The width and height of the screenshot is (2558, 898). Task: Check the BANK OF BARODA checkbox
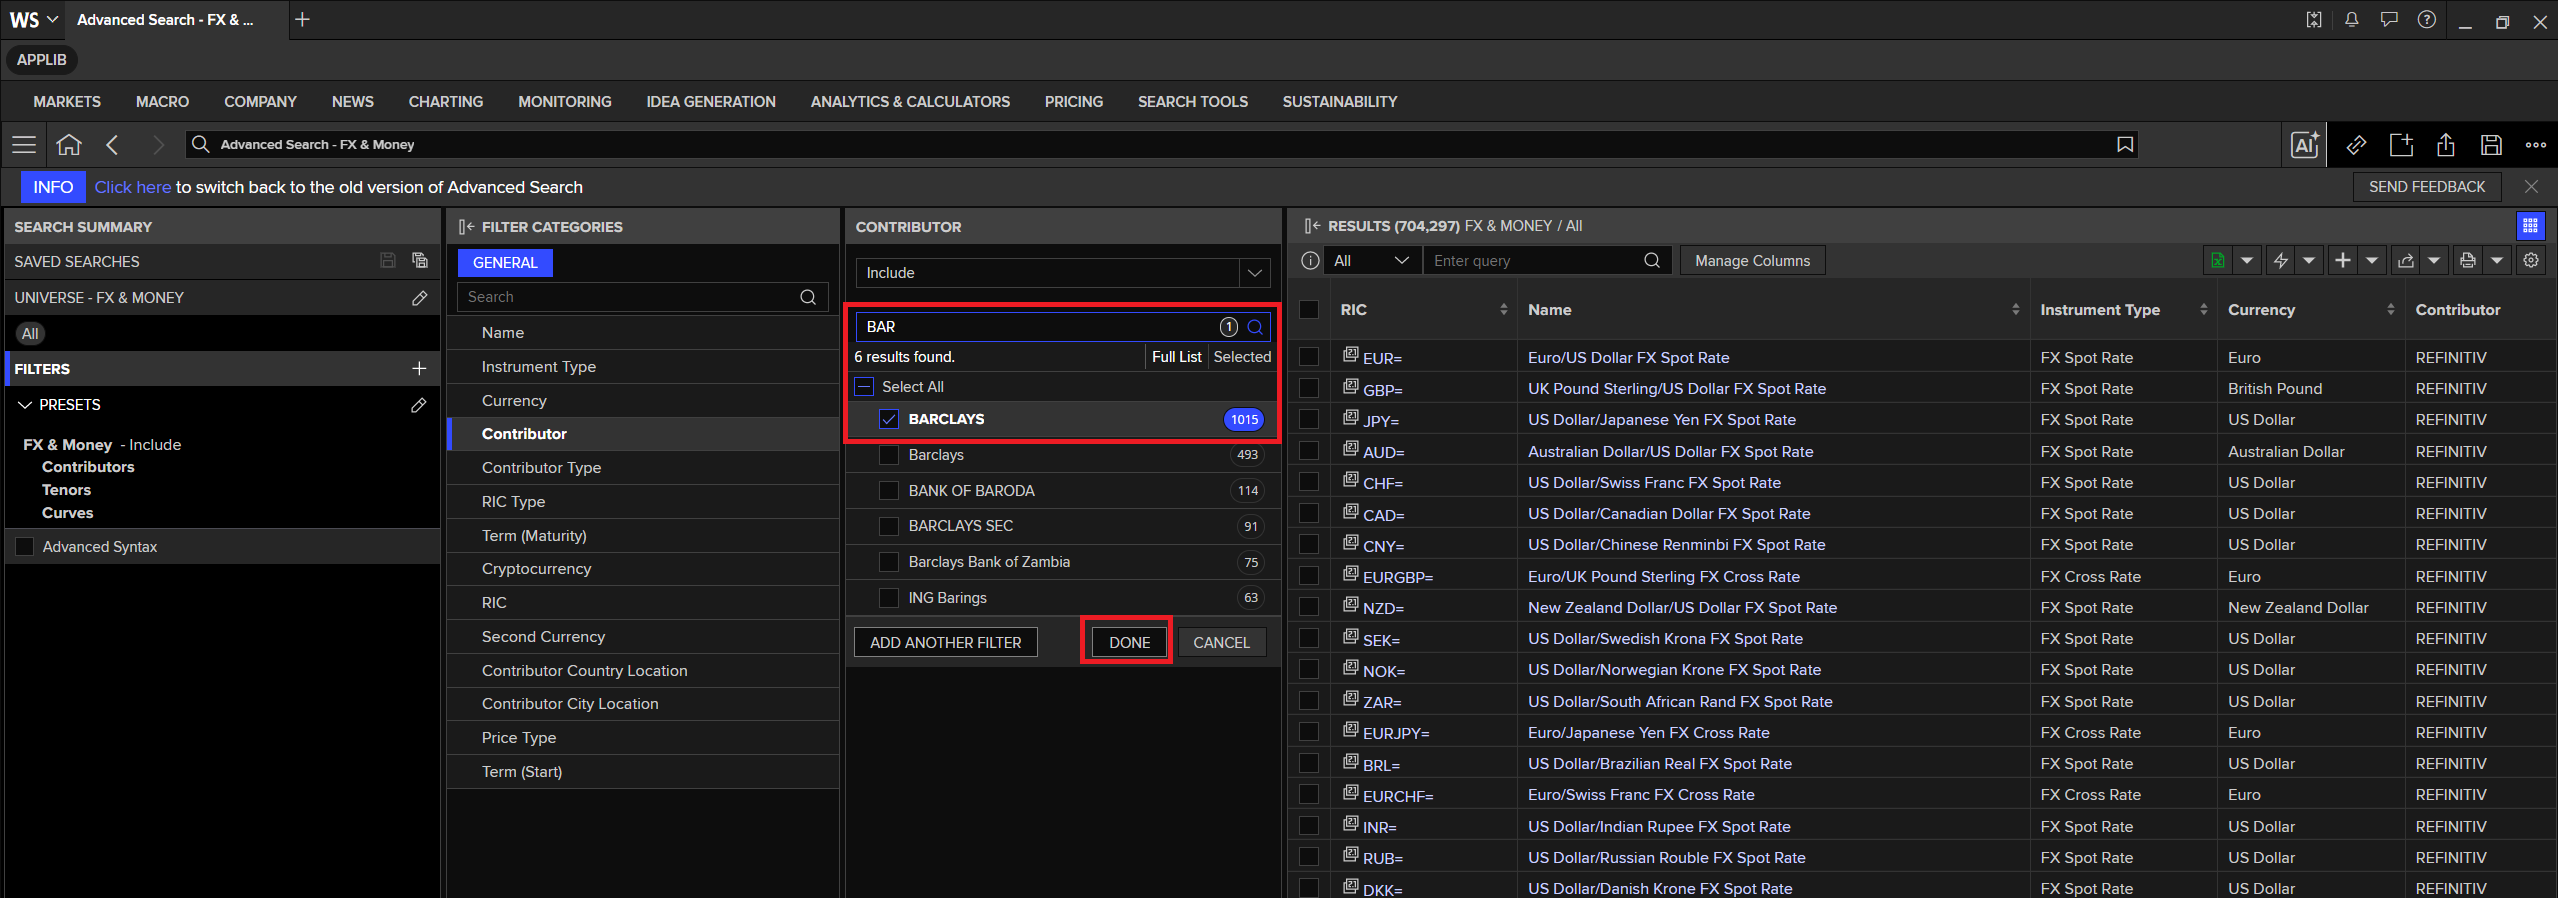[x=889, y=491]
